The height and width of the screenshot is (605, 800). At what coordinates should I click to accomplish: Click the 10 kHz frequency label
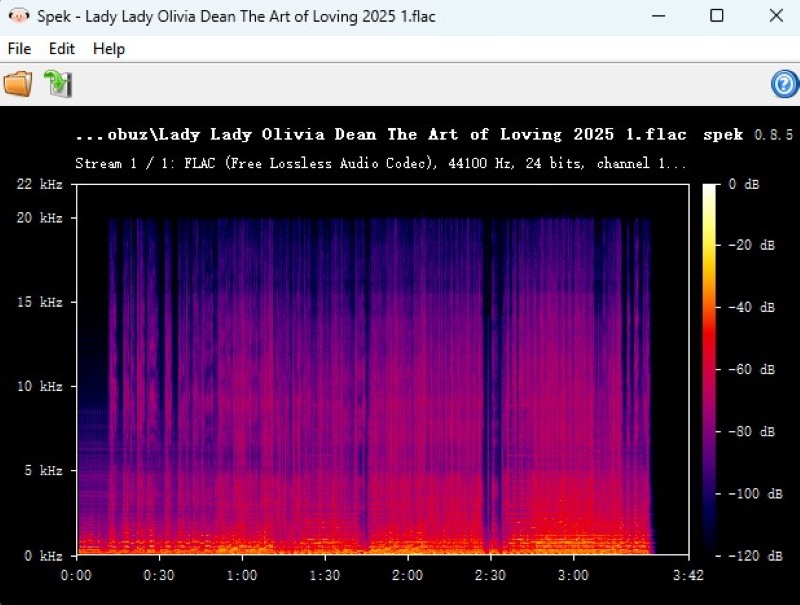click(x=40, y=386)
